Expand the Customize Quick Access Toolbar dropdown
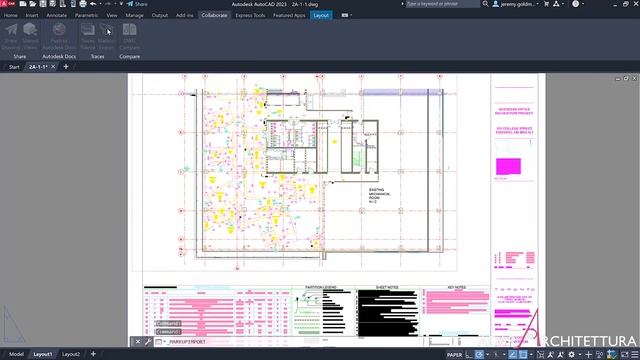 point(121,4)
